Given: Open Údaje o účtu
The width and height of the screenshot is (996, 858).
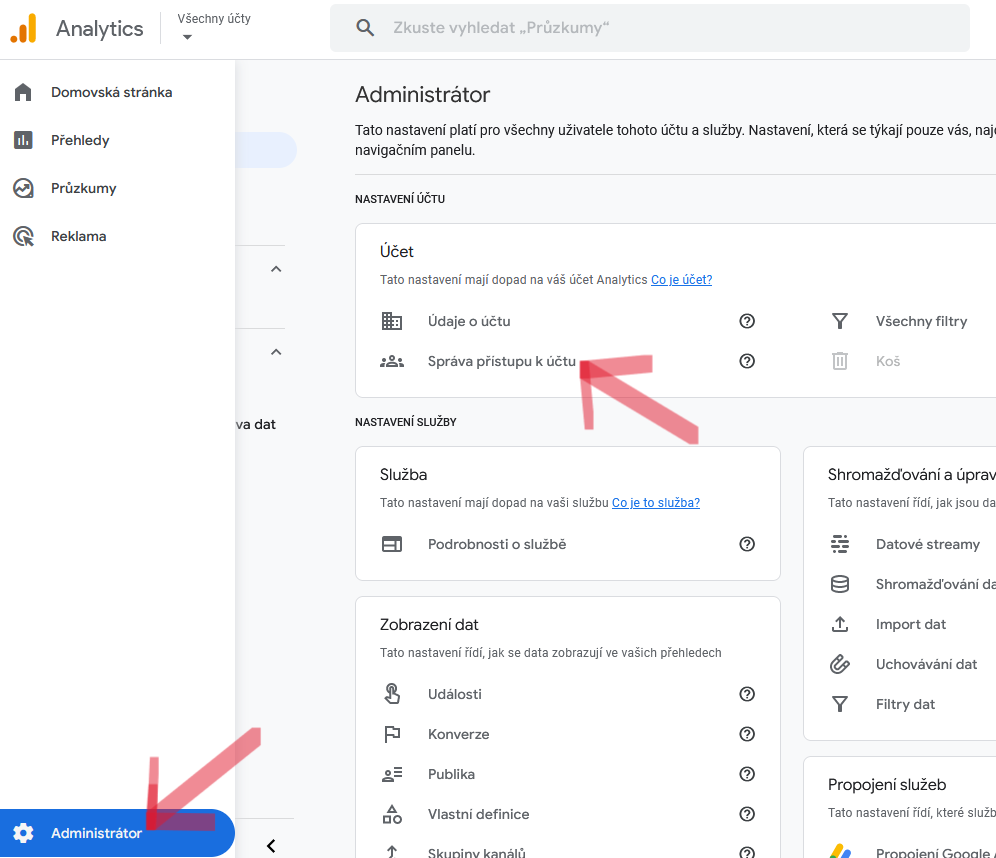Looking at the screenshot, I should click(469, 321).
